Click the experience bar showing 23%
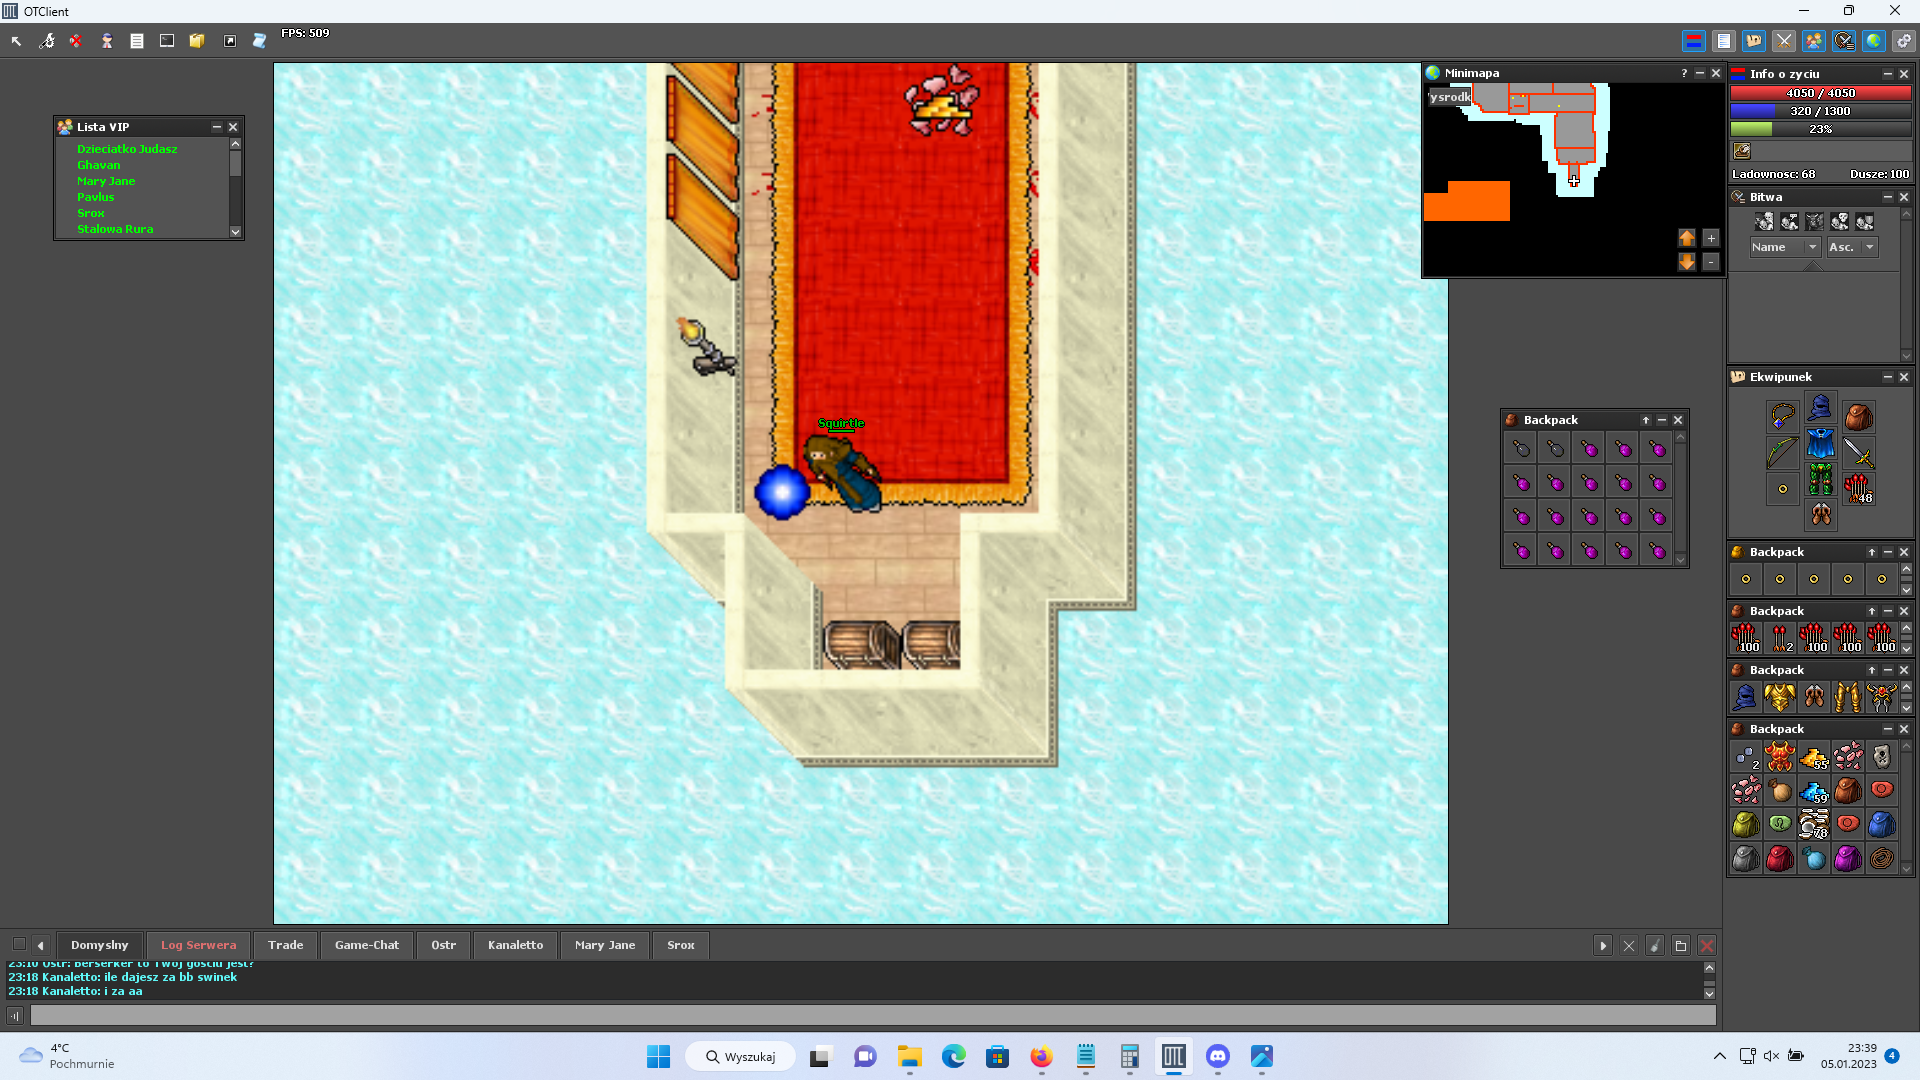 coord(1821,129)
